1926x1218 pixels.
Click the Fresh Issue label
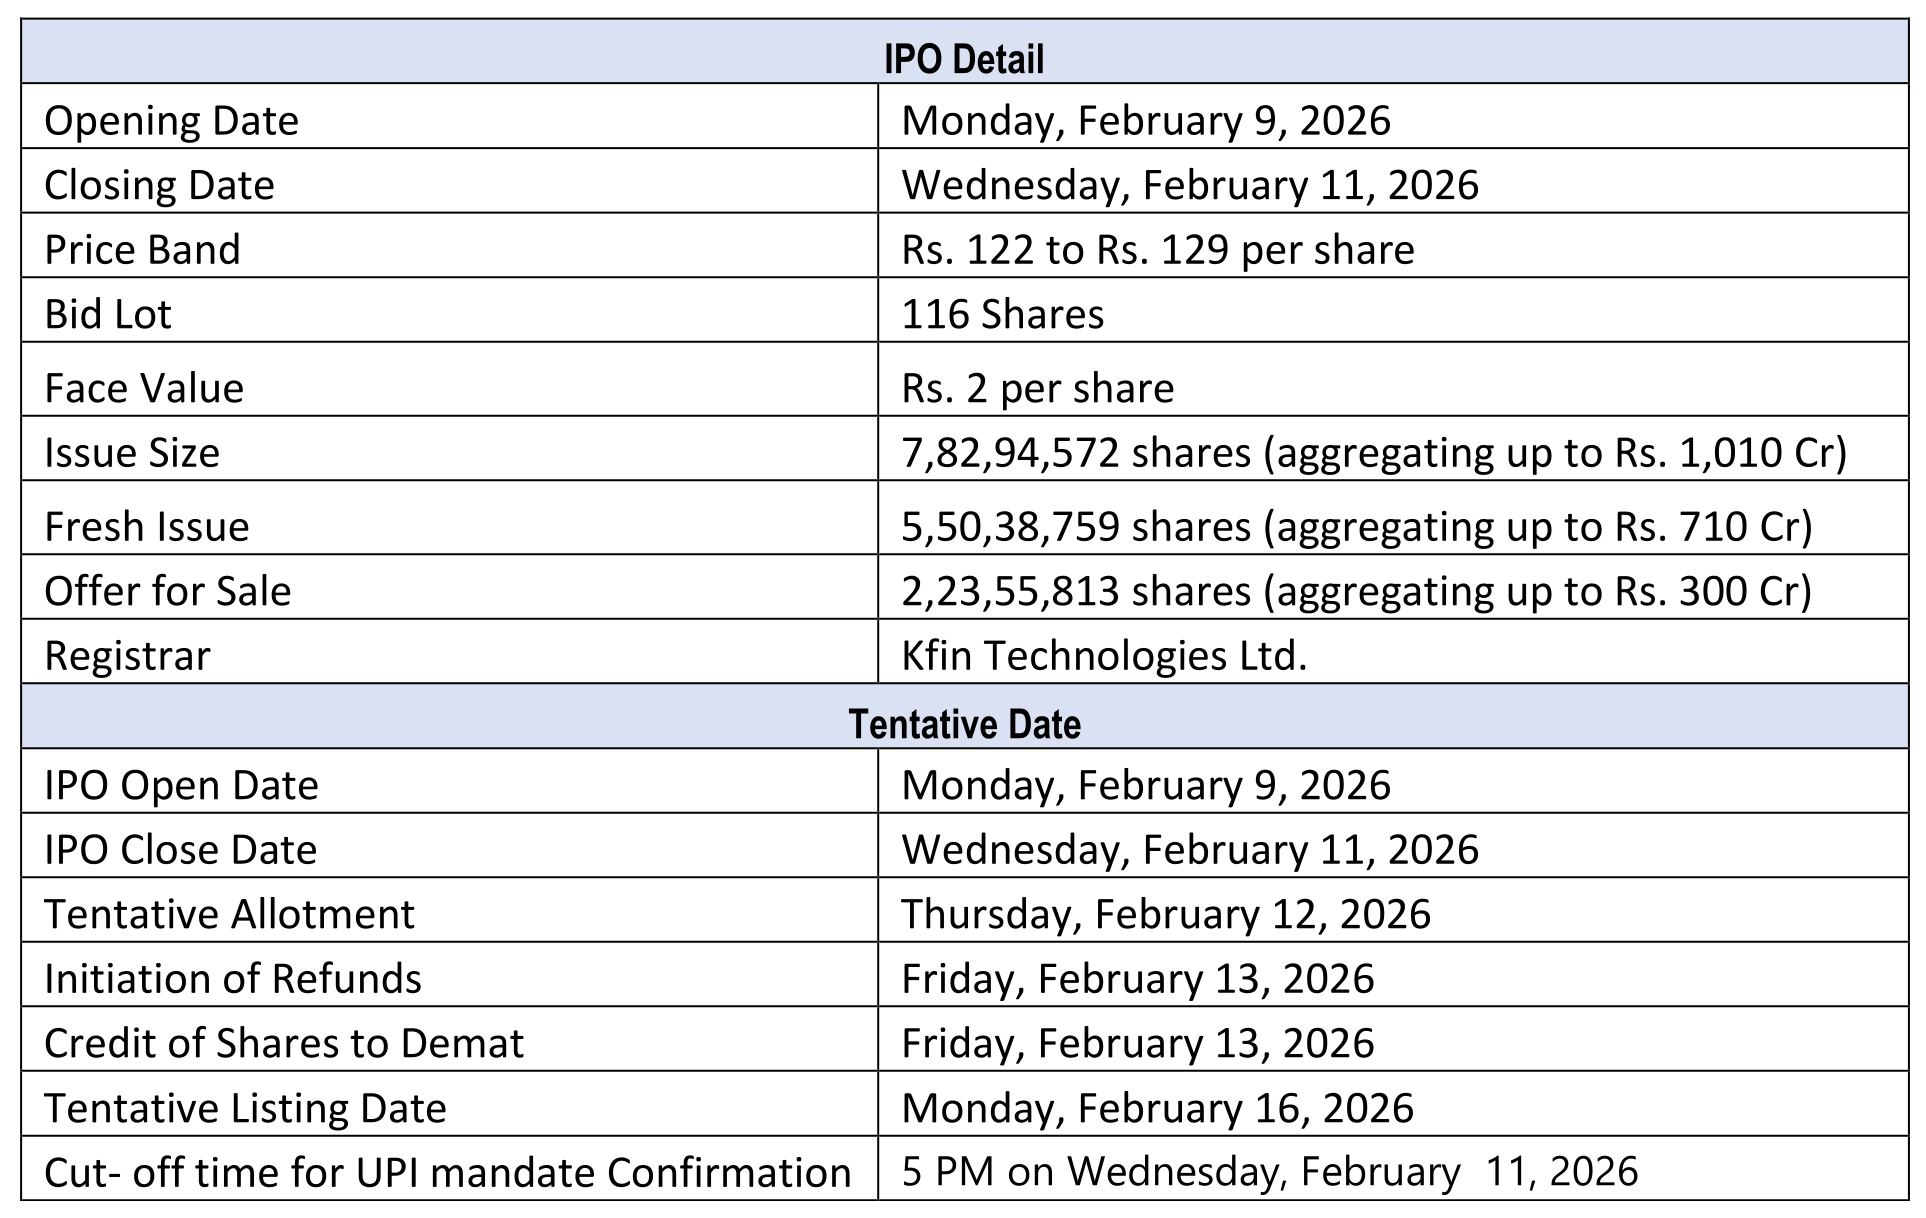(x=147, y=527)
